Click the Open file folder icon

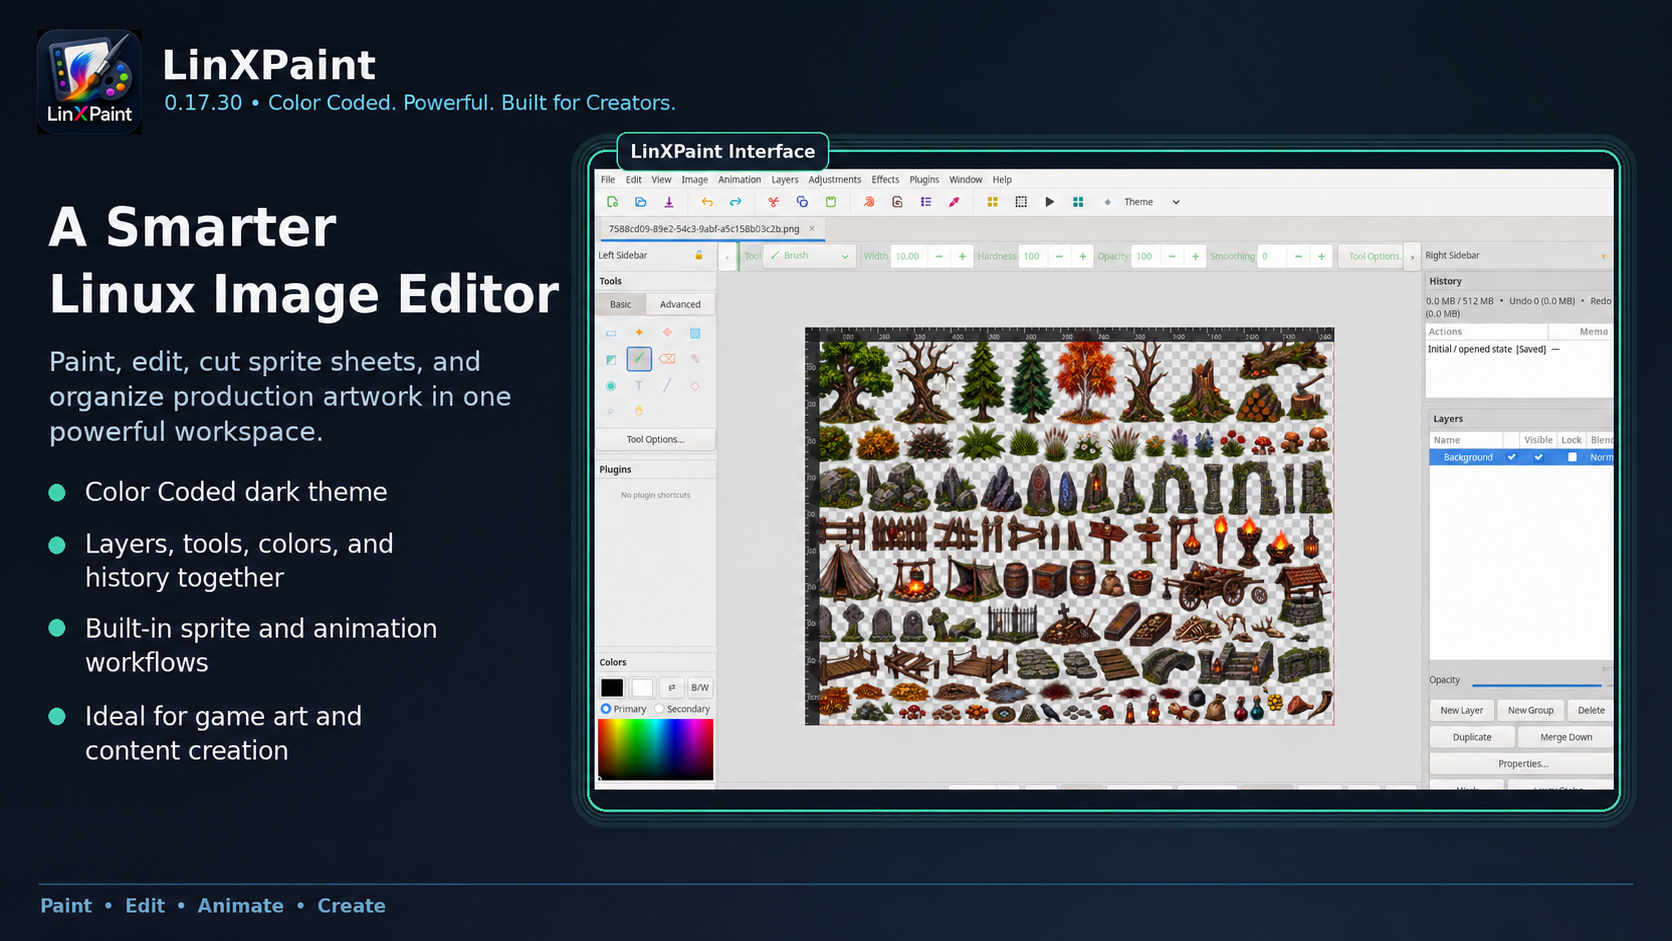pos(641,202)
